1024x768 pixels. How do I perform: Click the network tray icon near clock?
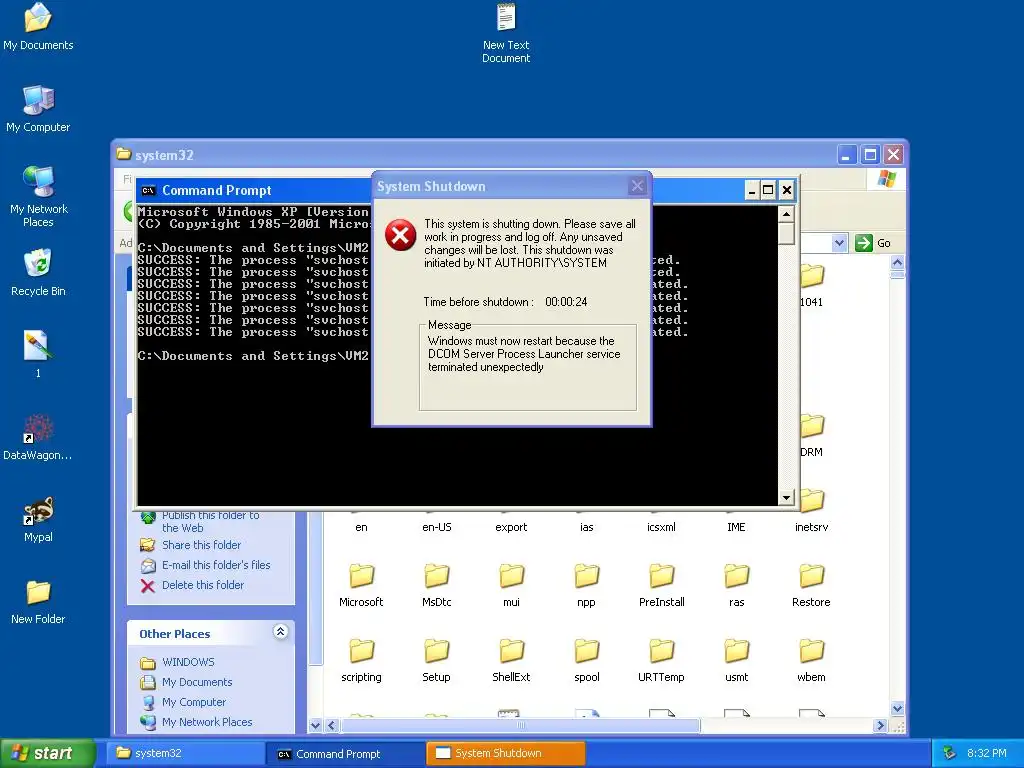[x=950, y=753]
